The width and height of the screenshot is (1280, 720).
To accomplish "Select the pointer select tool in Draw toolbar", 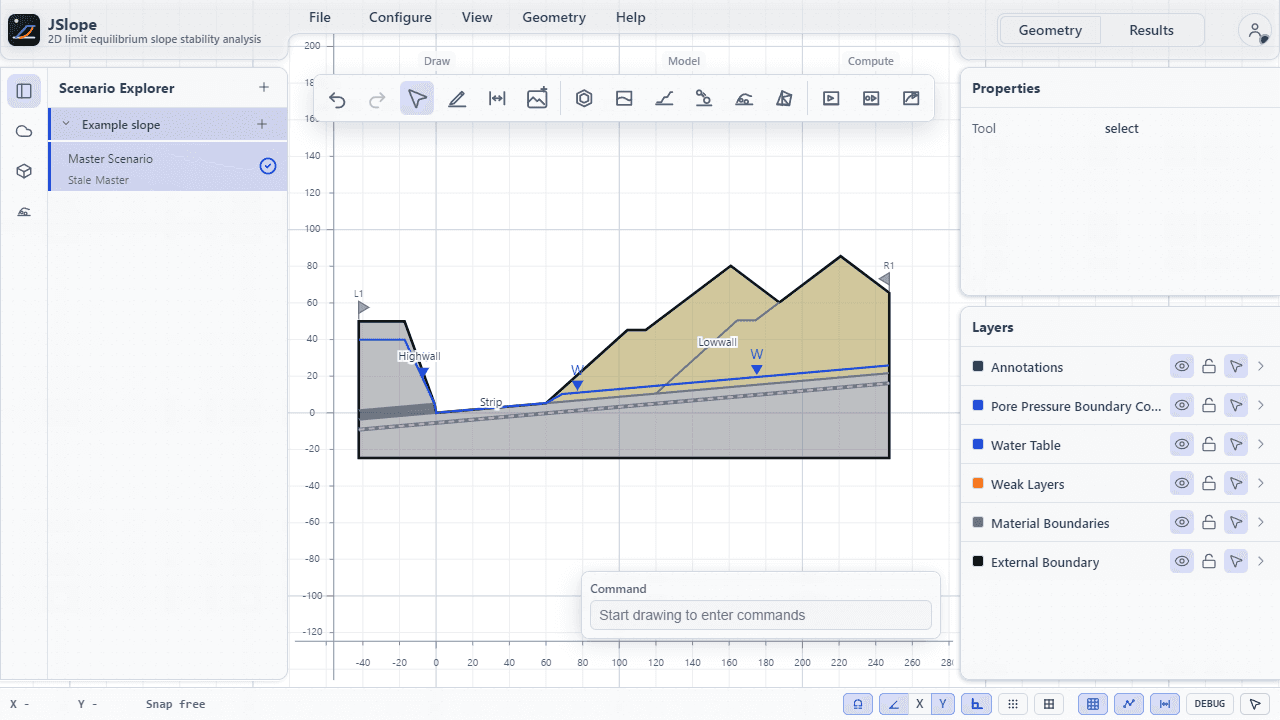I will (417, 99).
